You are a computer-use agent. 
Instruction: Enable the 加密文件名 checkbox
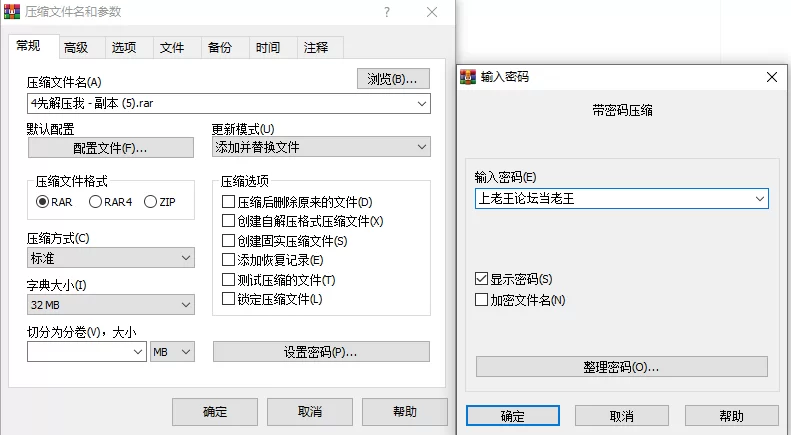point(481,300)
